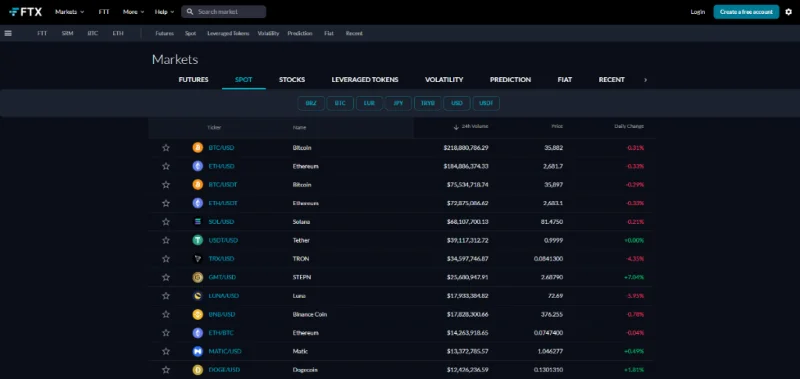
Task: Filter spot markets by the BTC quote button
Action: (x=340, y=103)
